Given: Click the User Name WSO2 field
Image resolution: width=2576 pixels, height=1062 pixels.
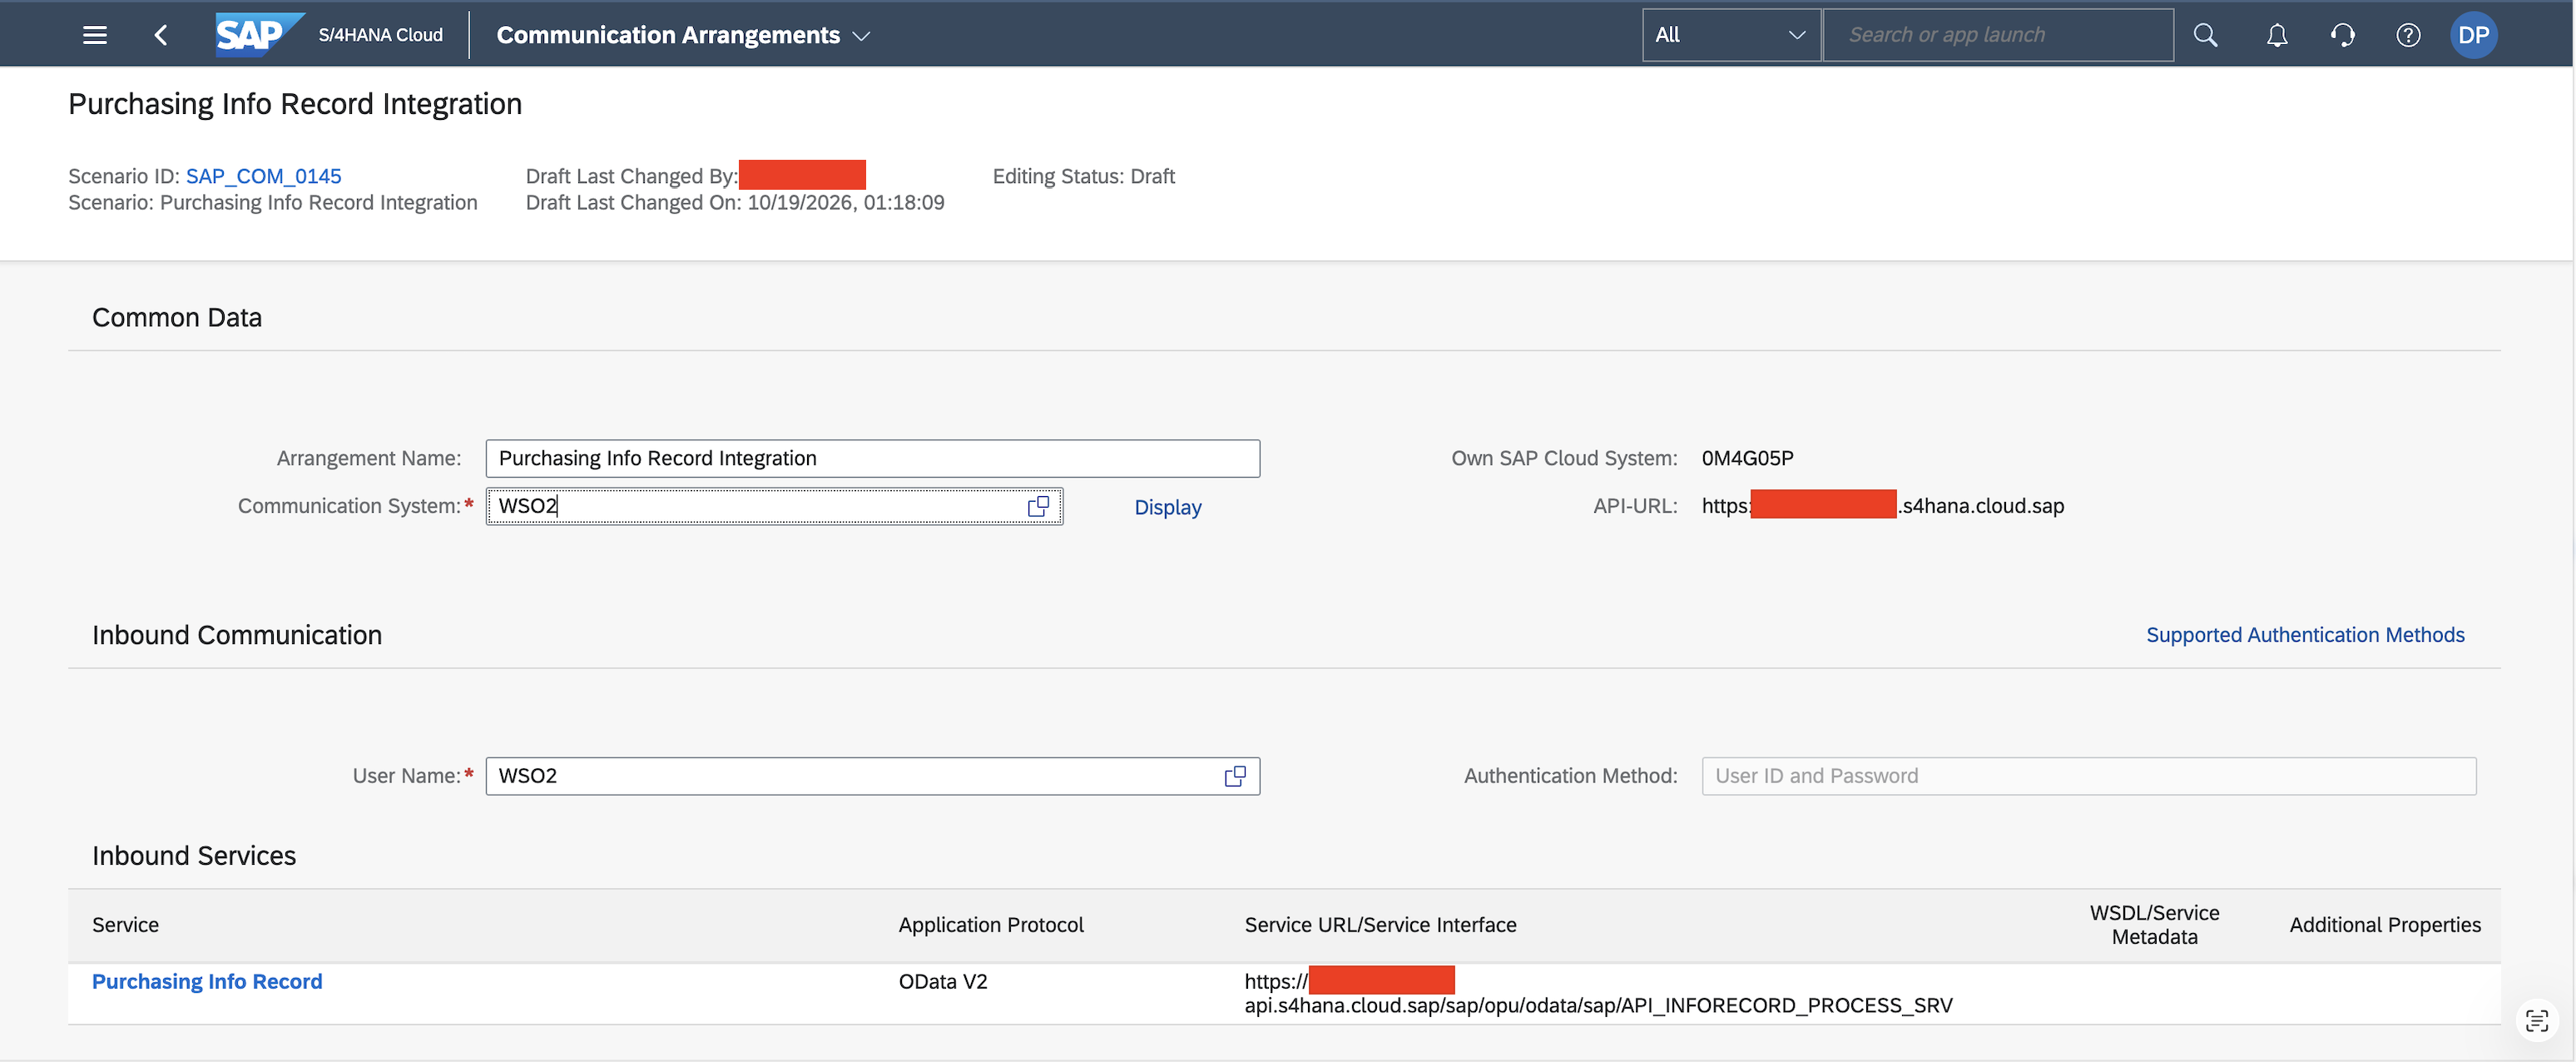Looking at the screenshot, I should click(x=872, y=776).
